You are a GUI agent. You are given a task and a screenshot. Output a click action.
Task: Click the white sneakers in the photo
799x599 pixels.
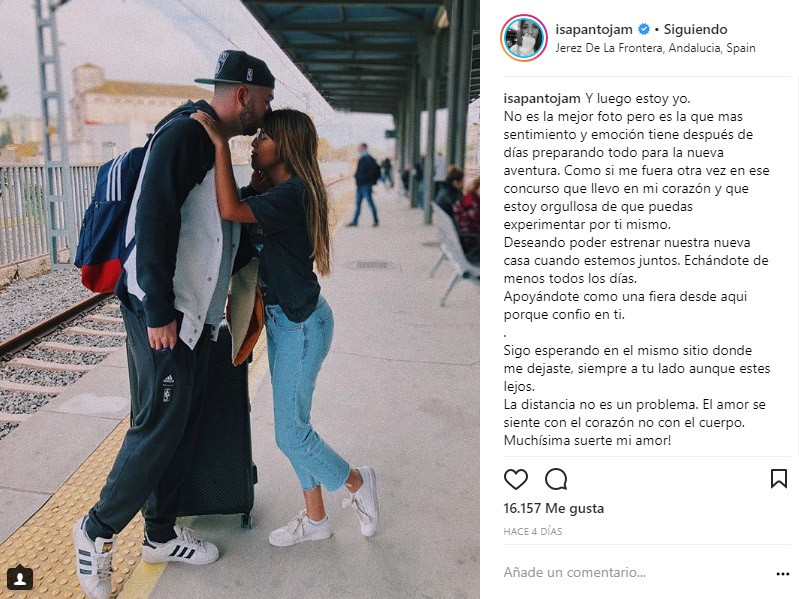(323, 509)
